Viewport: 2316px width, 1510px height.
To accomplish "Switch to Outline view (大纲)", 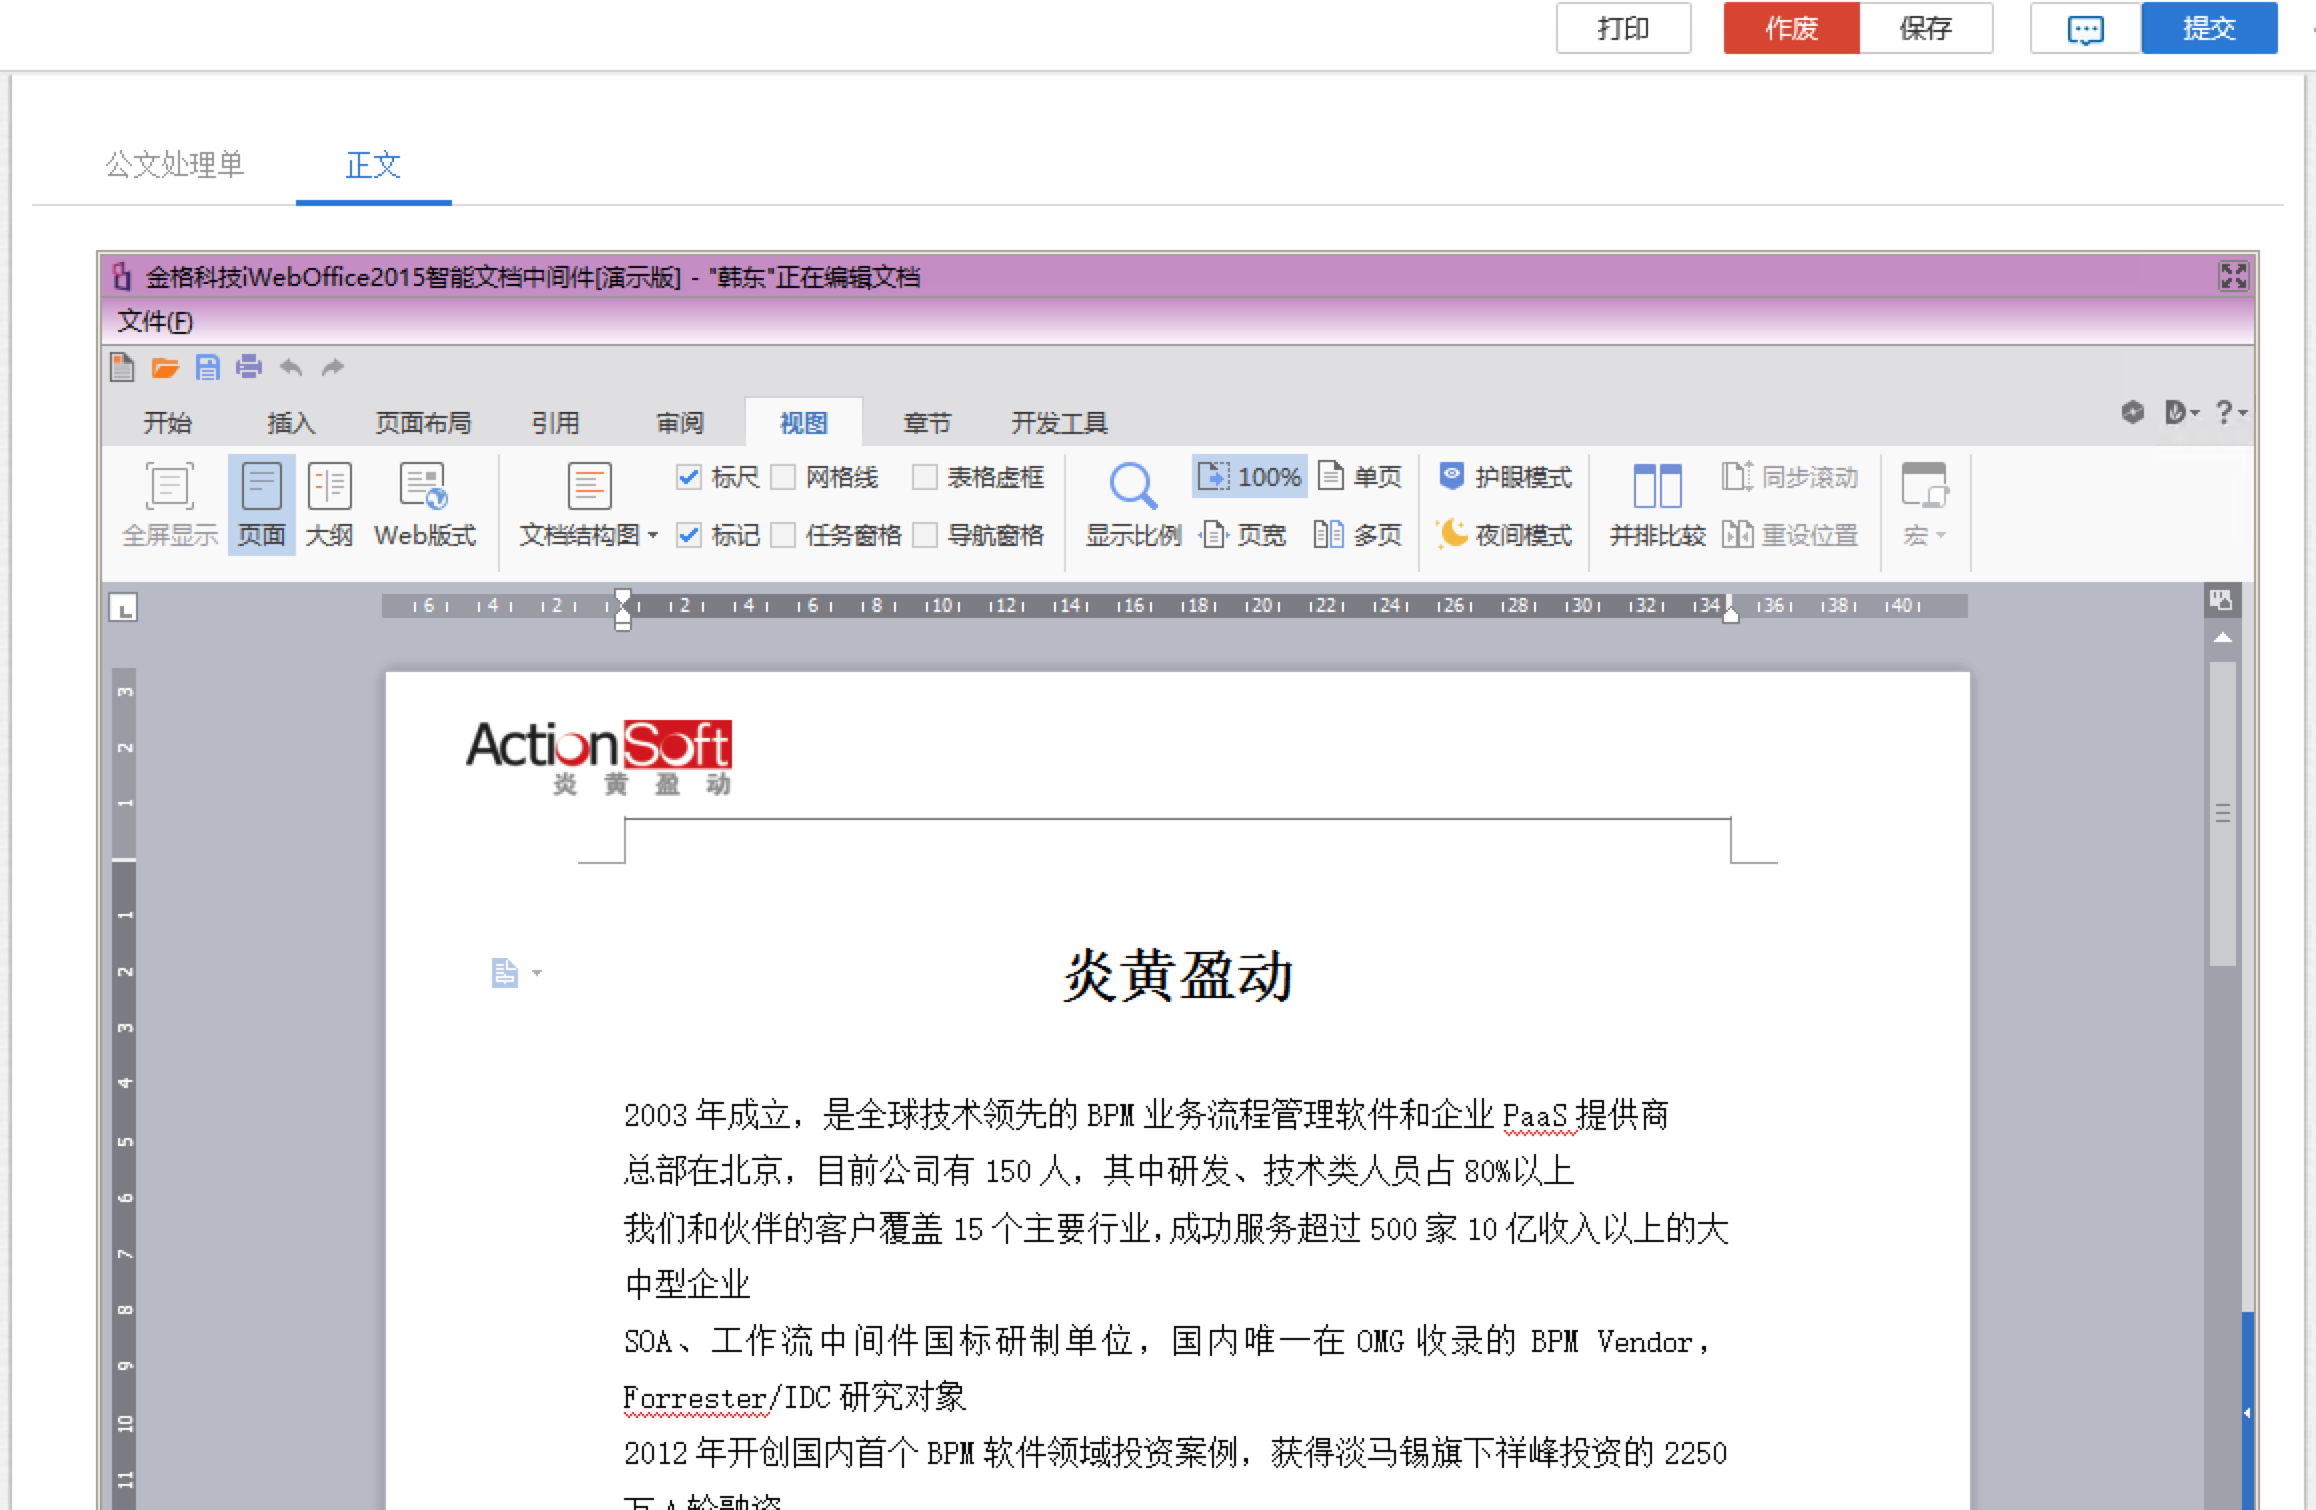I will point(330,505).
